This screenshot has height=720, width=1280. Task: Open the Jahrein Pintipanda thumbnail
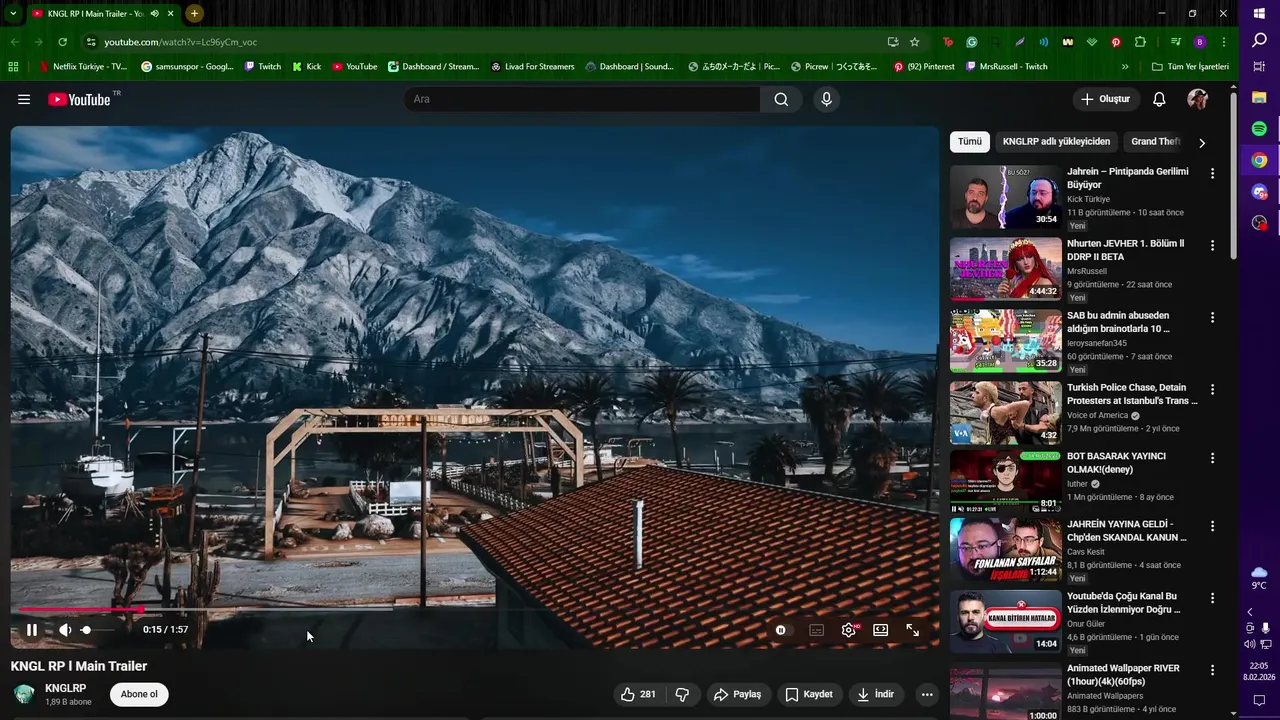point(1005,197)
